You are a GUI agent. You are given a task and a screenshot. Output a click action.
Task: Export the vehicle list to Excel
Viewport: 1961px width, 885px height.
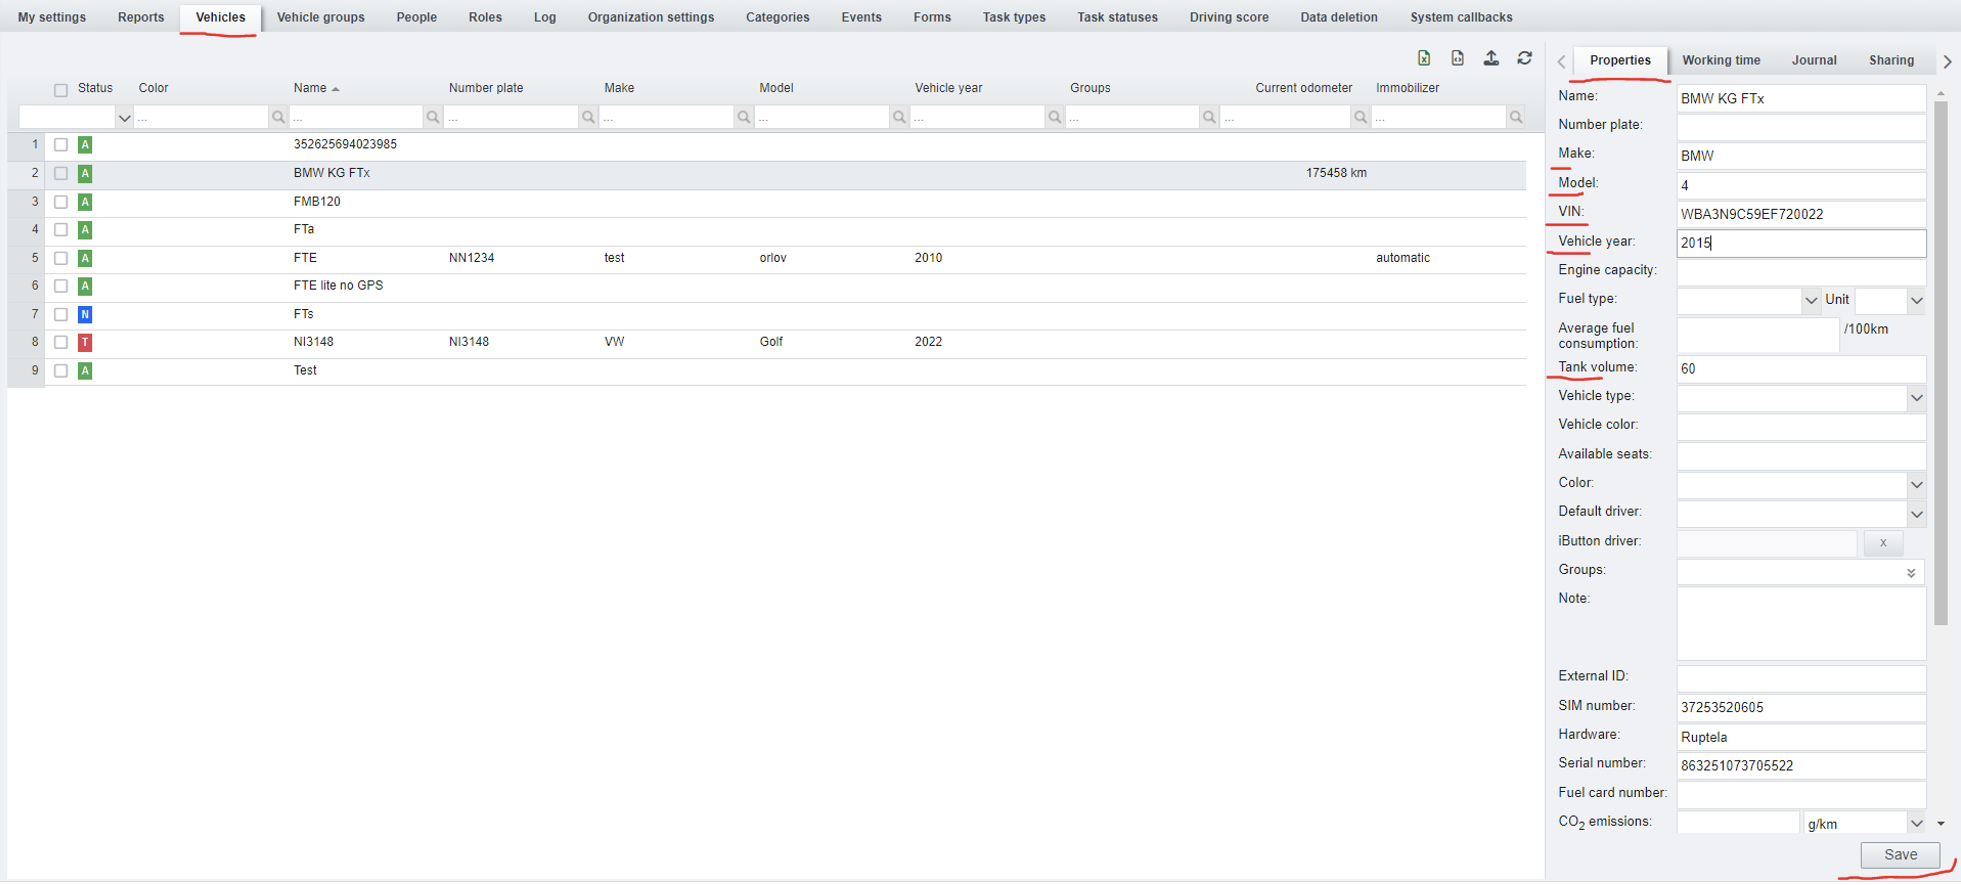click(x=1424, y=58)
